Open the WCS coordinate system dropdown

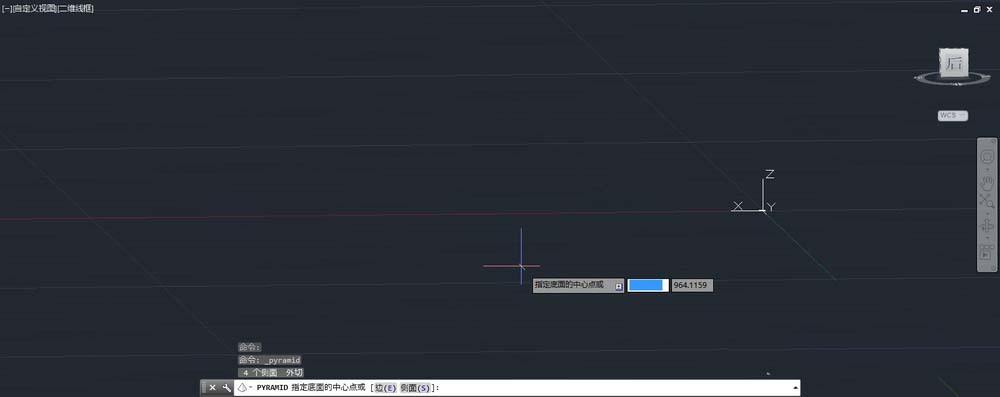[952, 116]
